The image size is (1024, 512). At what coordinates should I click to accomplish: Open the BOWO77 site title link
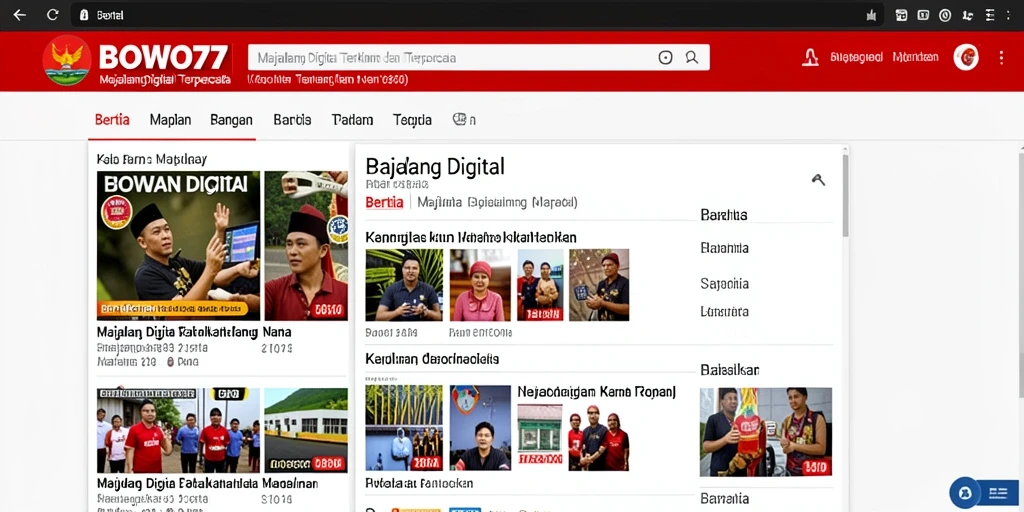pyautogui.click(x=163, y=57)
